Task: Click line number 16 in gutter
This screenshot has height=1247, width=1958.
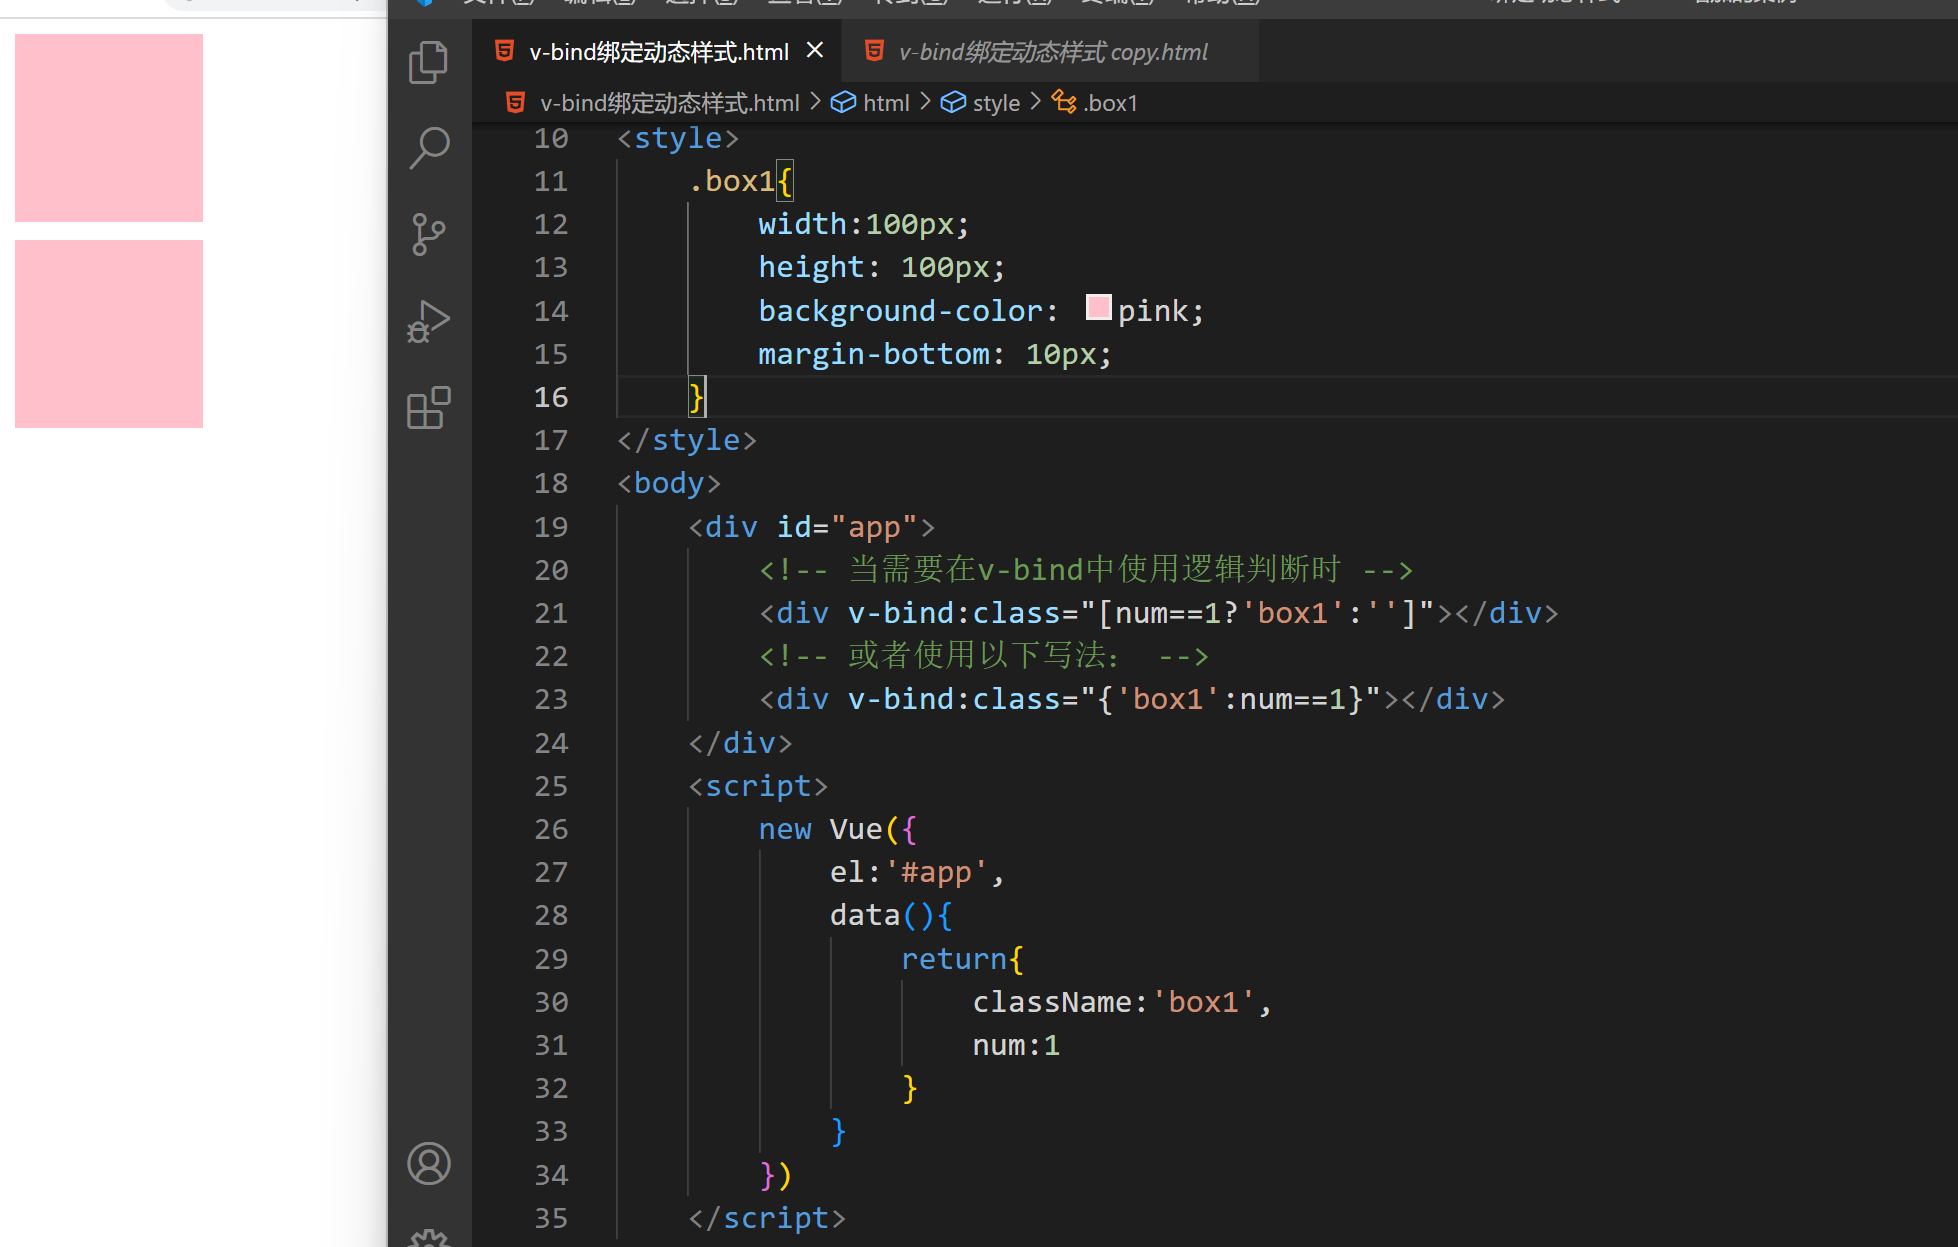Action: 551,397
